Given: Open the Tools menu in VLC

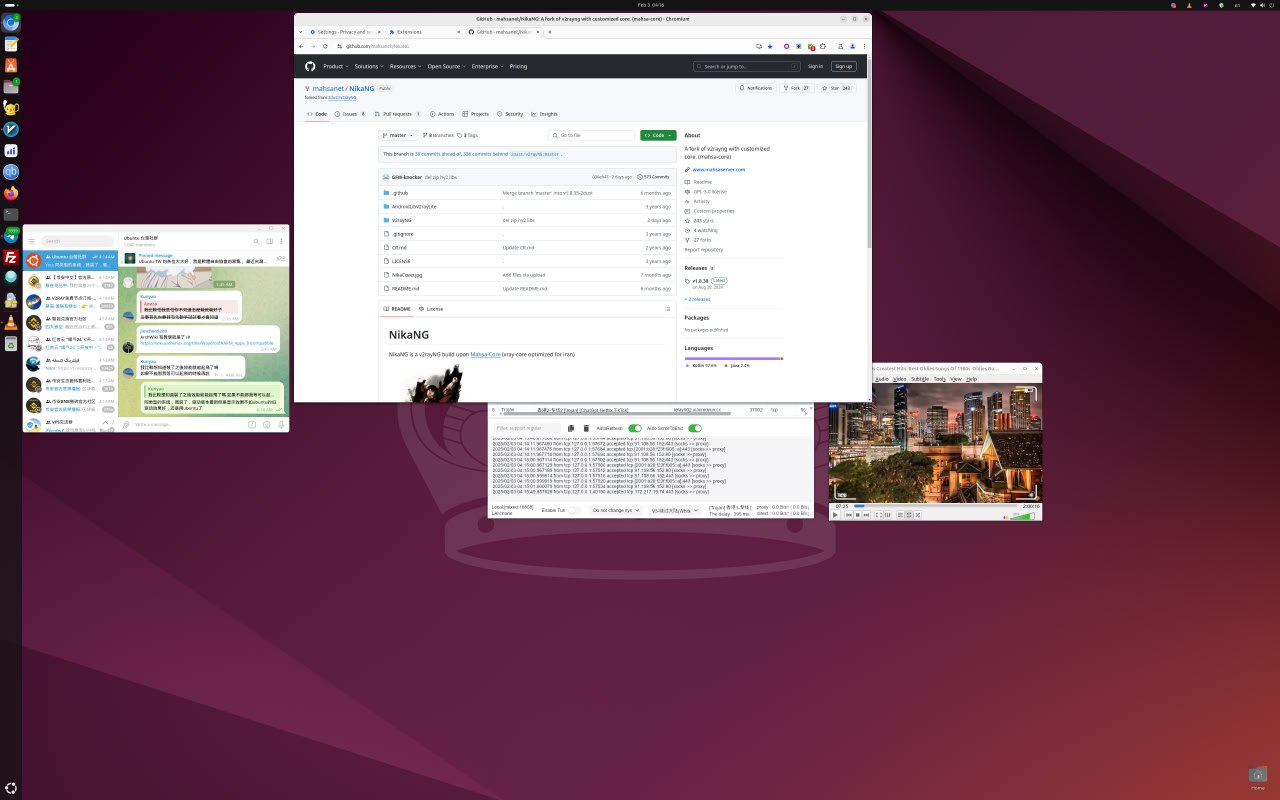Looking at the screenshot, I should click(x=940, y=379).
